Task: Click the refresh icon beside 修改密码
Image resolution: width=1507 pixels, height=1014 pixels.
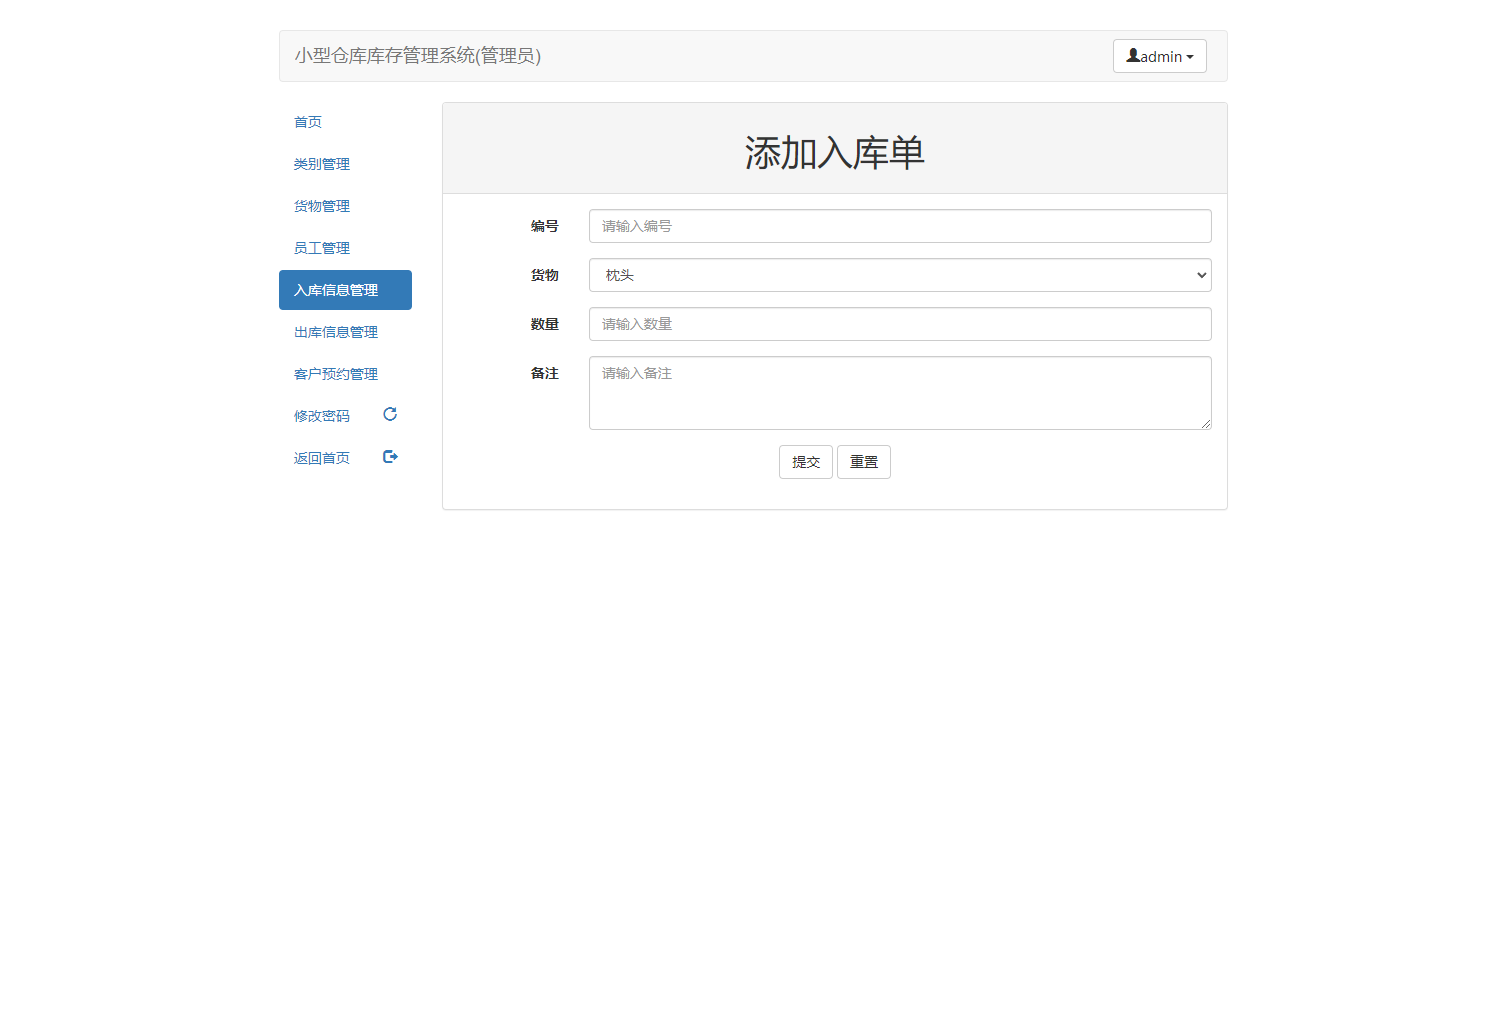Action: (390, 414)
